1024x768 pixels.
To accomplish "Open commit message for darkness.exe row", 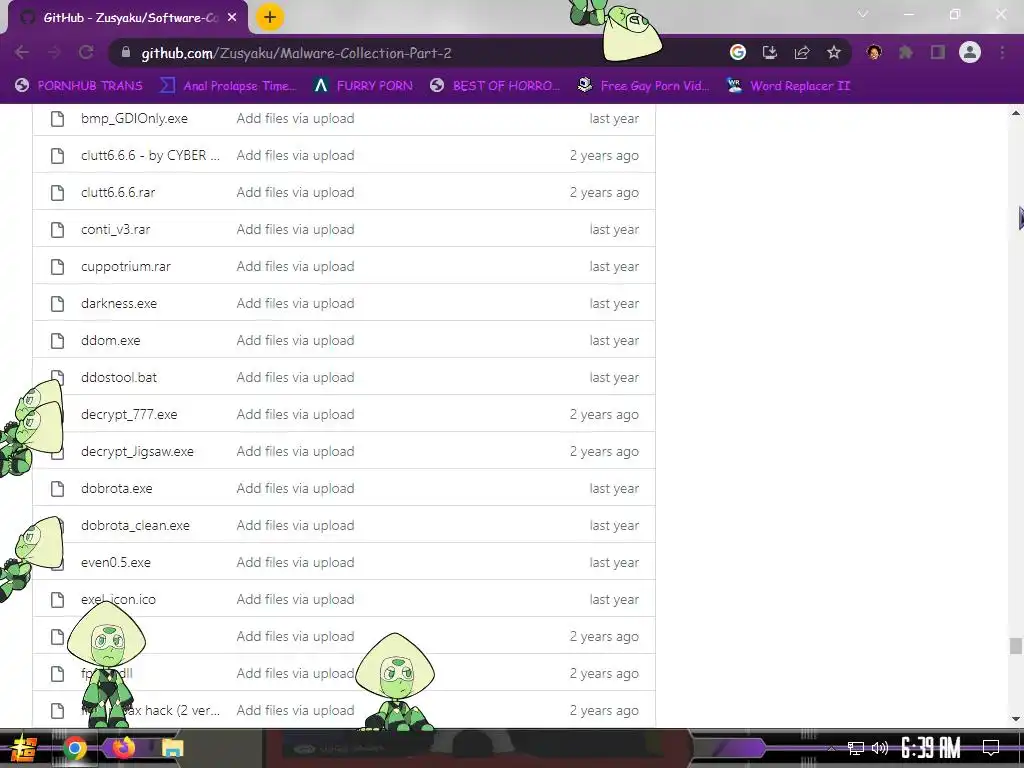I will (295, 304).
